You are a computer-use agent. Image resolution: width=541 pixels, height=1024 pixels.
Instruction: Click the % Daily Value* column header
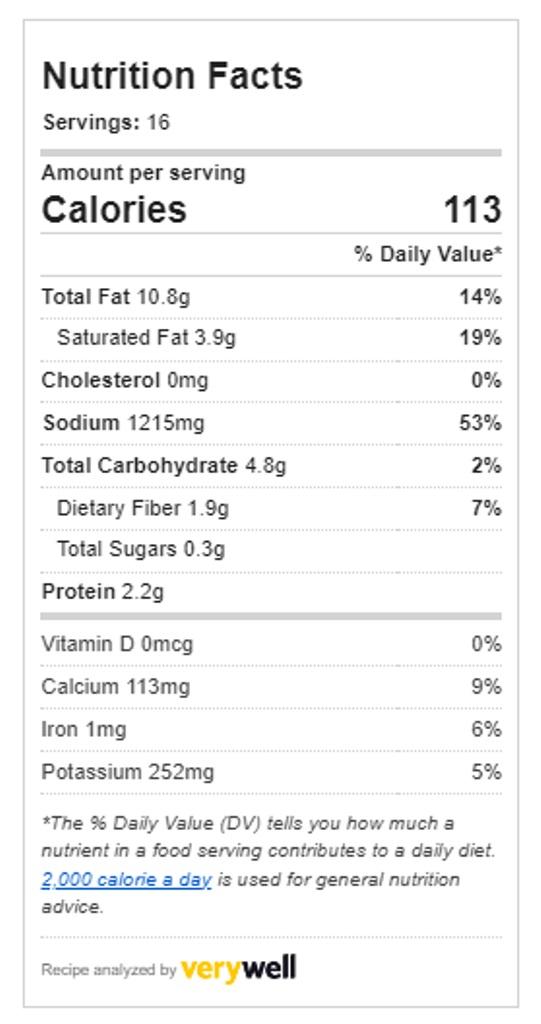[429, 254]
